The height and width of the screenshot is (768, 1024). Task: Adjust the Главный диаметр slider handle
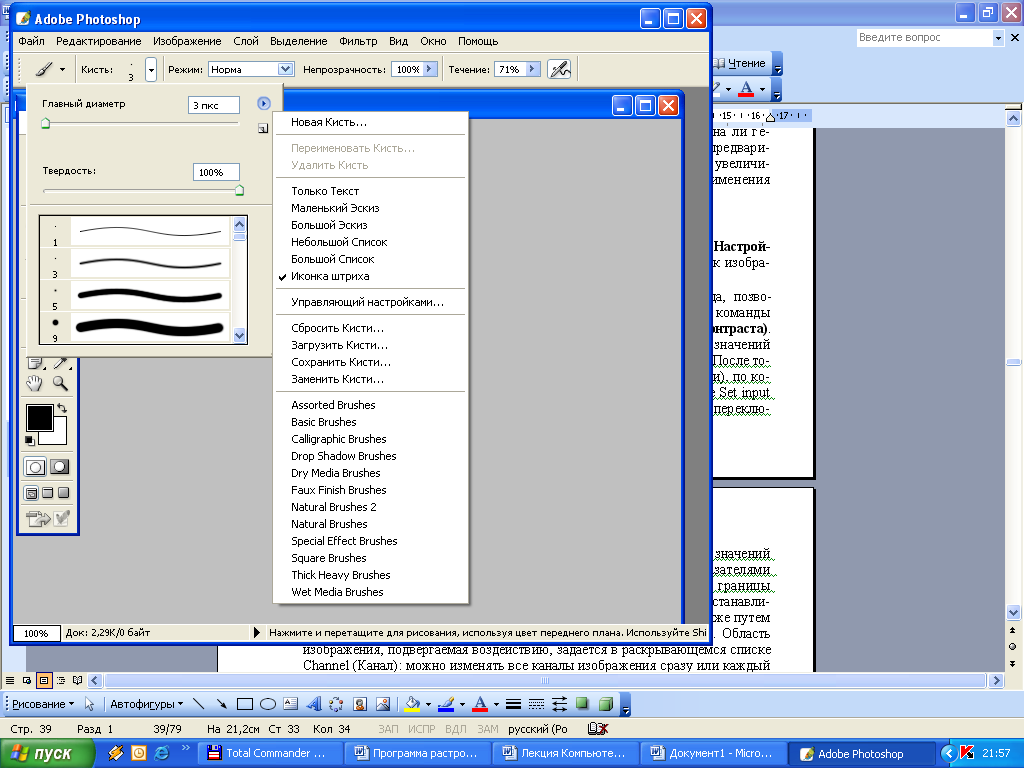click(x=46, y=123)
